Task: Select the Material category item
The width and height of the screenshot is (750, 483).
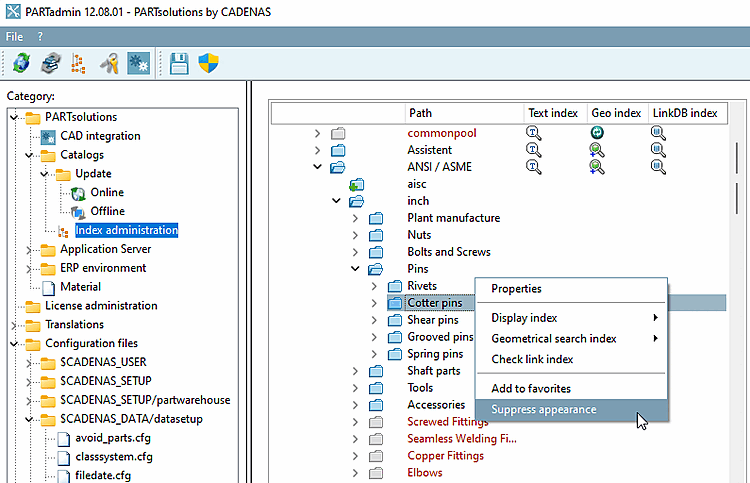Action: pyautogui.click(x=80, y=287)
